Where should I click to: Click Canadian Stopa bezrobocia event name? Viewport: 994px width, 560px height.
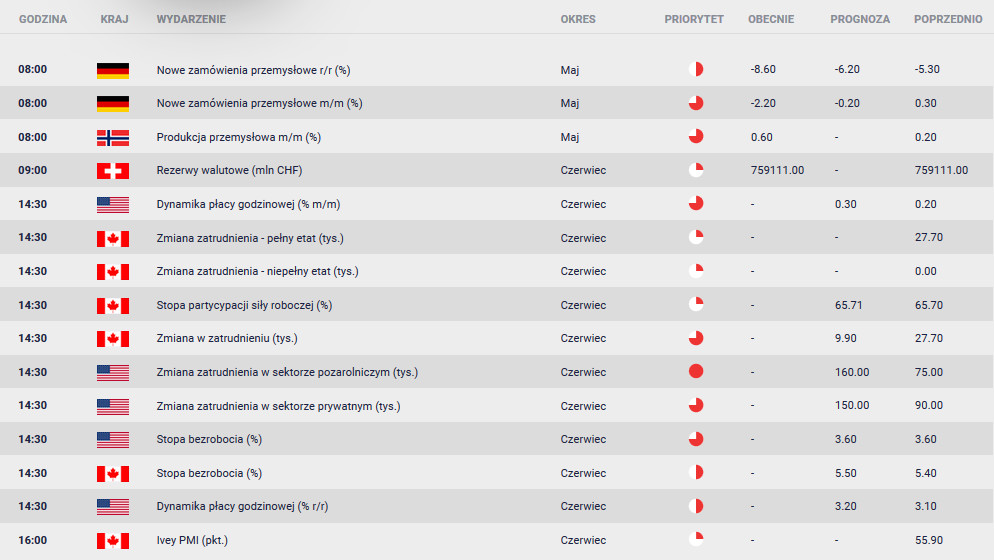point(209,473)
